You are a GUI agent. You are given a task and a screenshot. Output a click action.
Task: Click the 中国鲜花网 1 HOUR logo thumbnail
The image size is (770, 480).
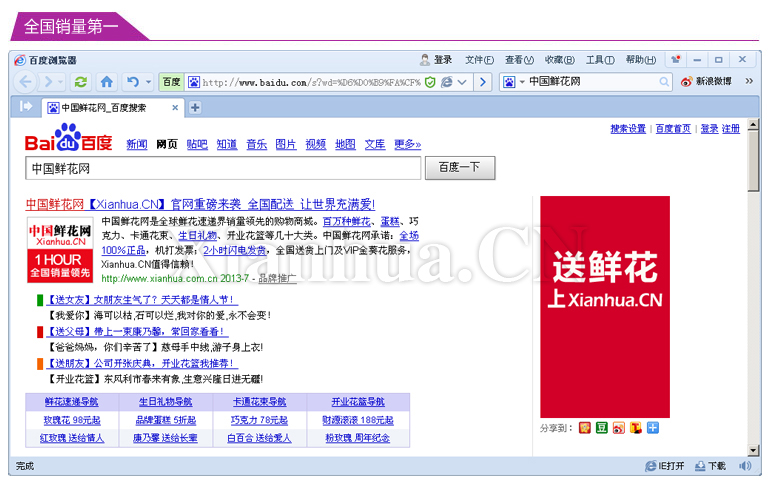click(x=60, y=250)
